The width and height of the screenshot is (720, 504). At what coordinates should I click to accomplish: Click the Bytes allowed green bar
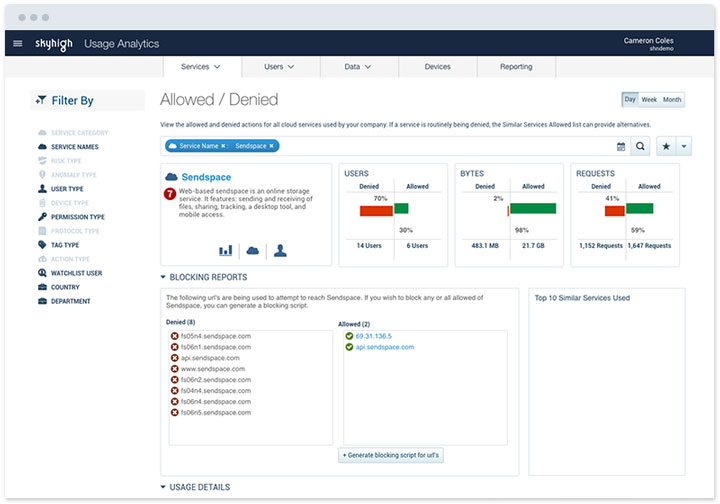click(533, 208)
